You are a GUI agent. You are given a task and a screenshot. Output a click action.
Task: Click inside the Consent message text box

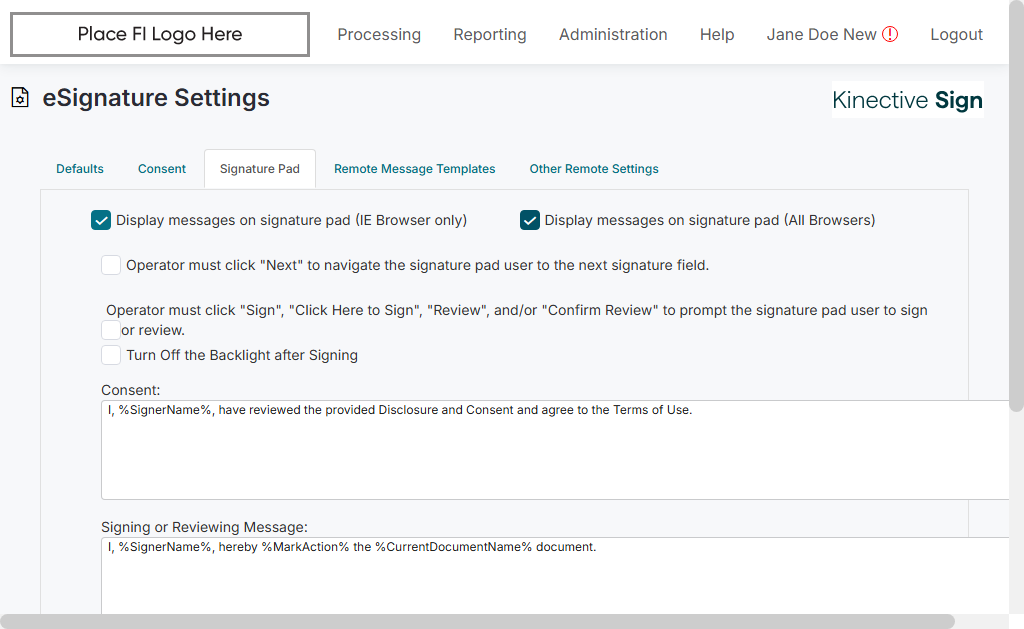pyautogui.click(x=550, y=450)
